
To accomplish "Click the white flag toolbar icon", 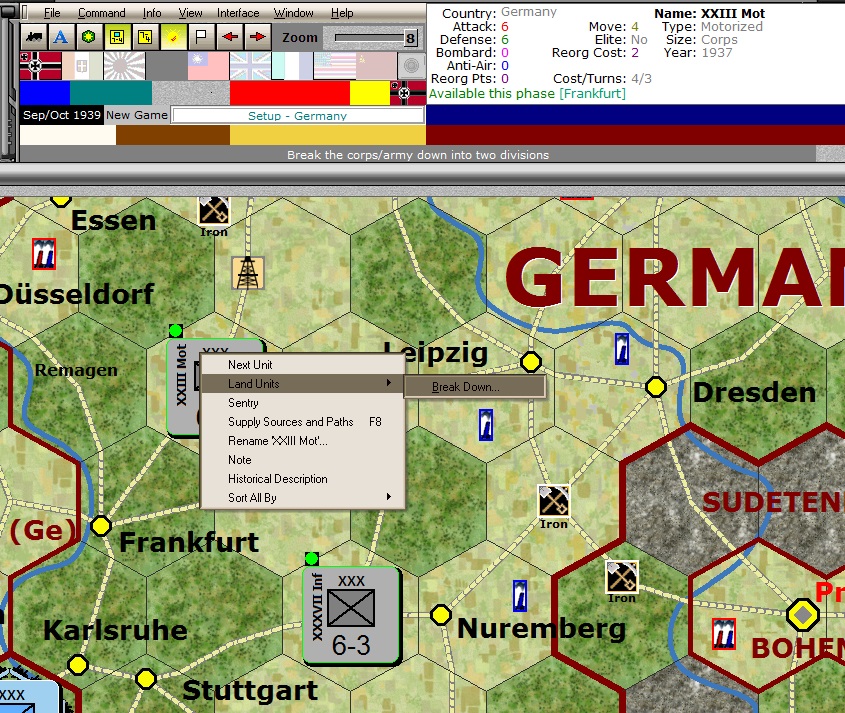I will click(x=201, y=37).
